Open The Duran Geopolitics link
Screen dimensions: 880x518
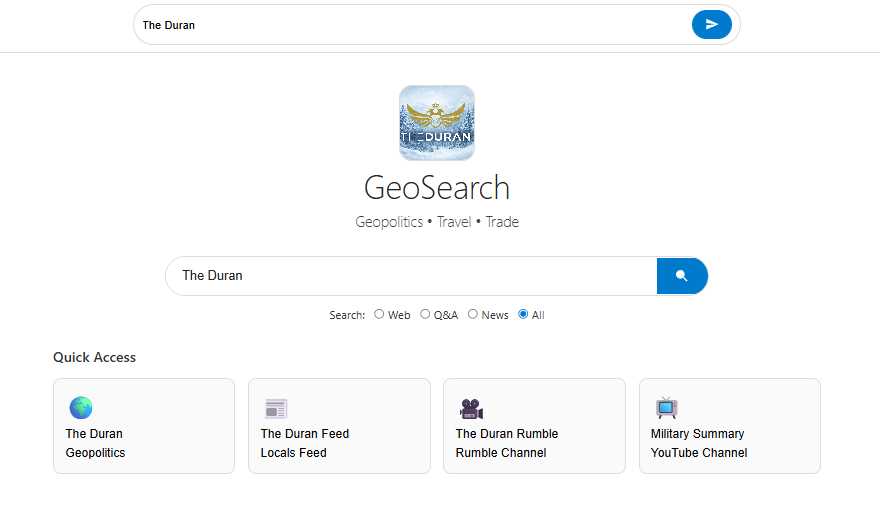pos(95,434)
